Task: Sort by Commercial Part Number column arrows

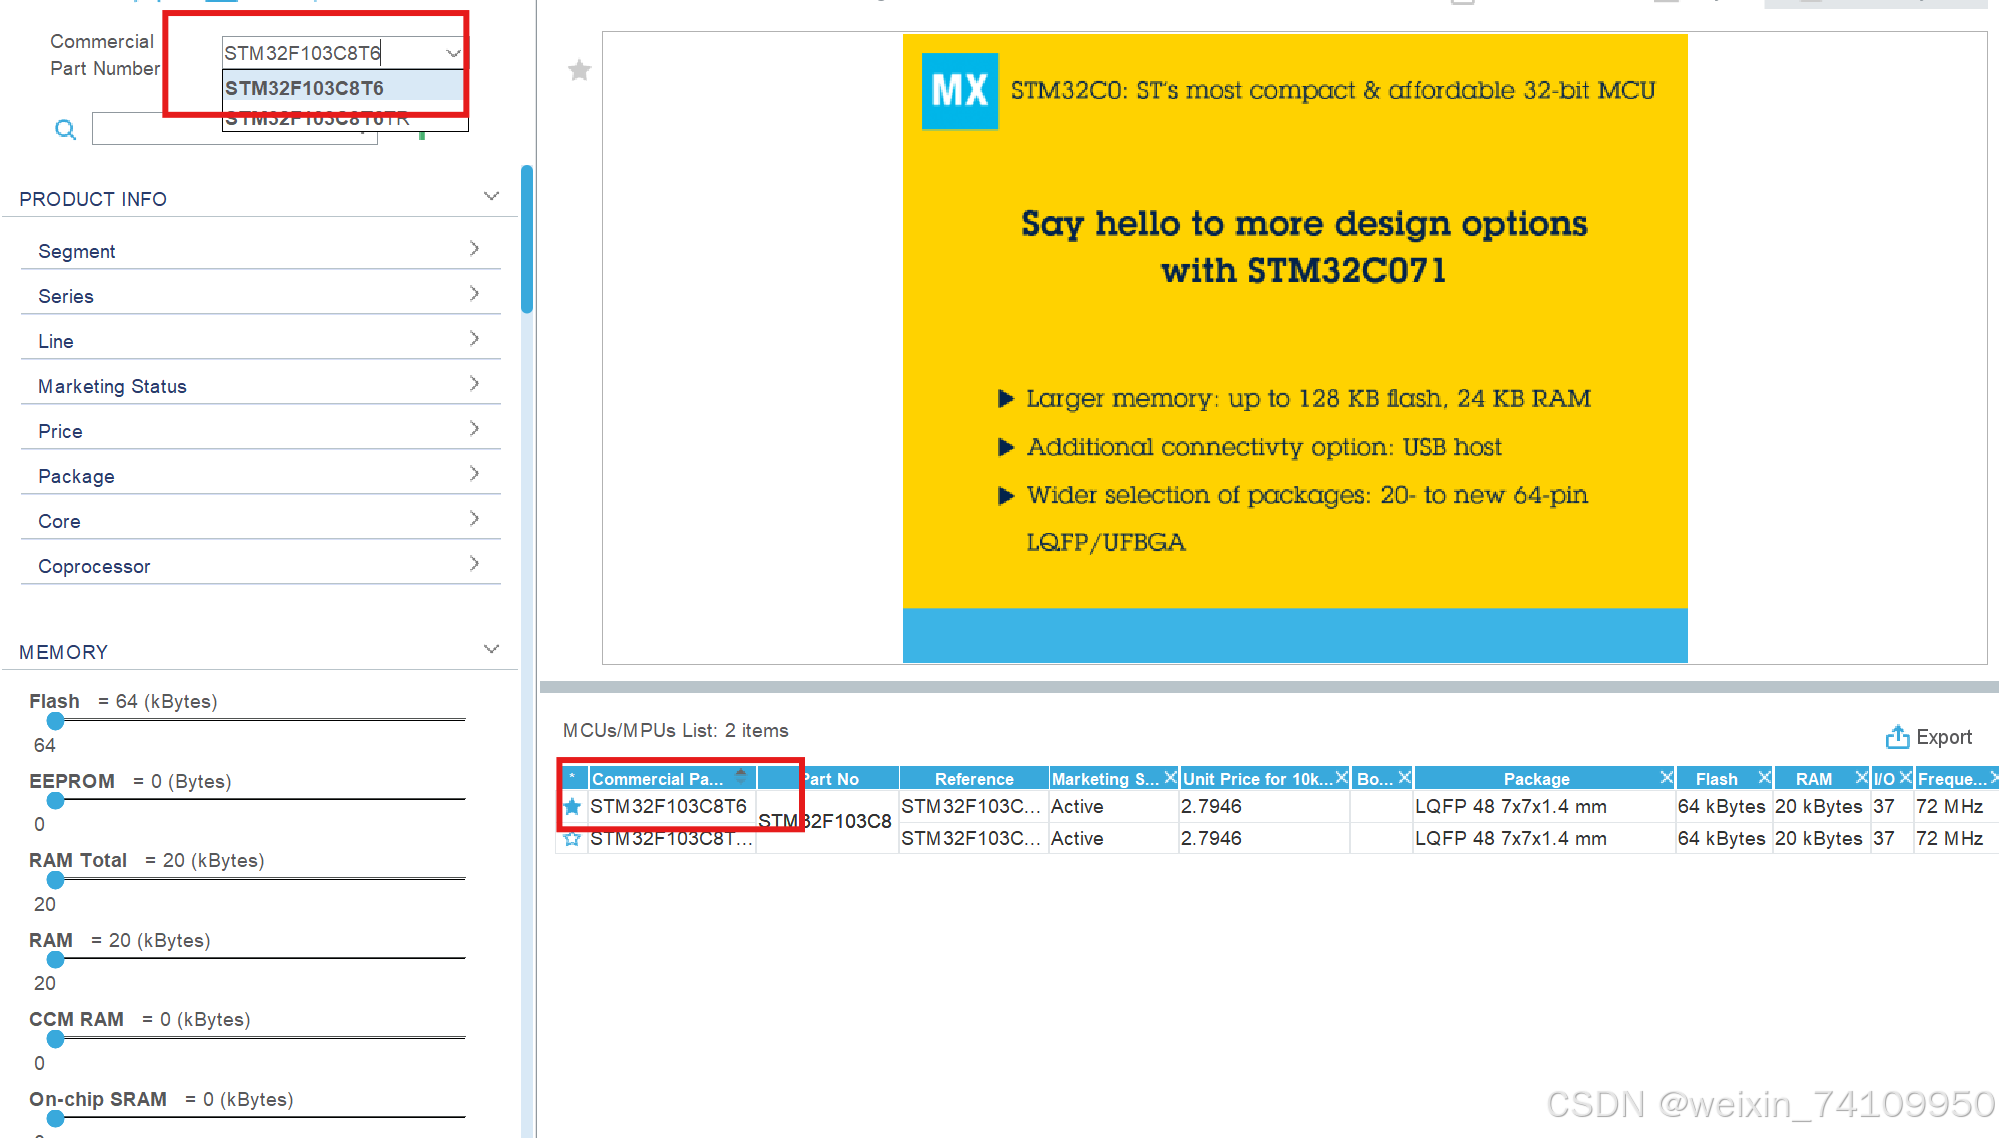Action: (x=741, y=775)
